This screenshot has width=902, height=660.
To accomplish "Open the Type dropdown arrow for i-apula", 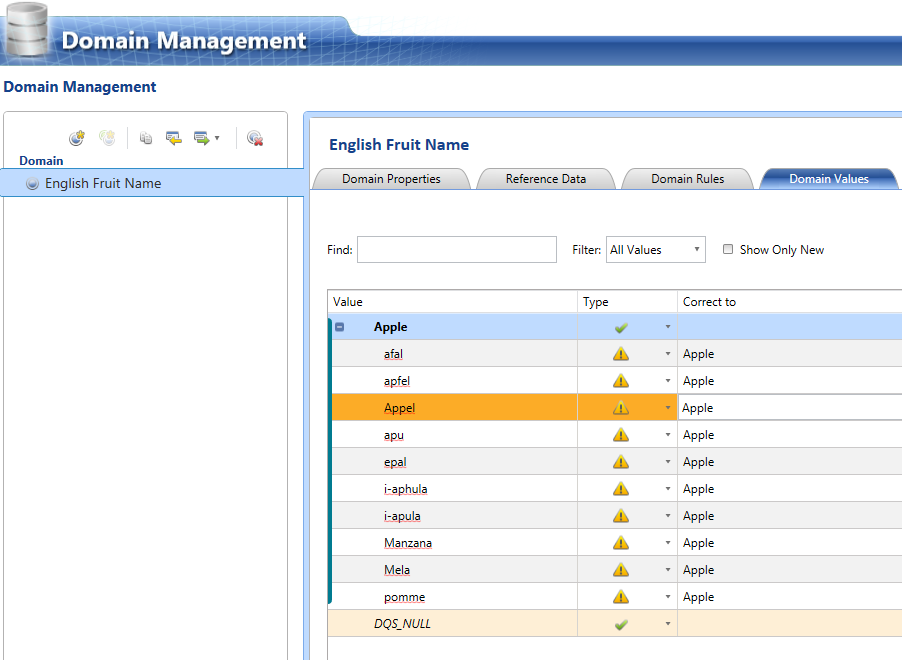I will (668, 516).
